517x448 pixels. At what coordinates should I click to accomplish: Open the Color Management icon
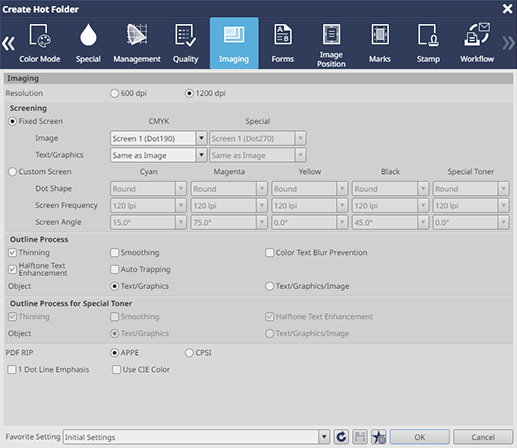(137, 34)
